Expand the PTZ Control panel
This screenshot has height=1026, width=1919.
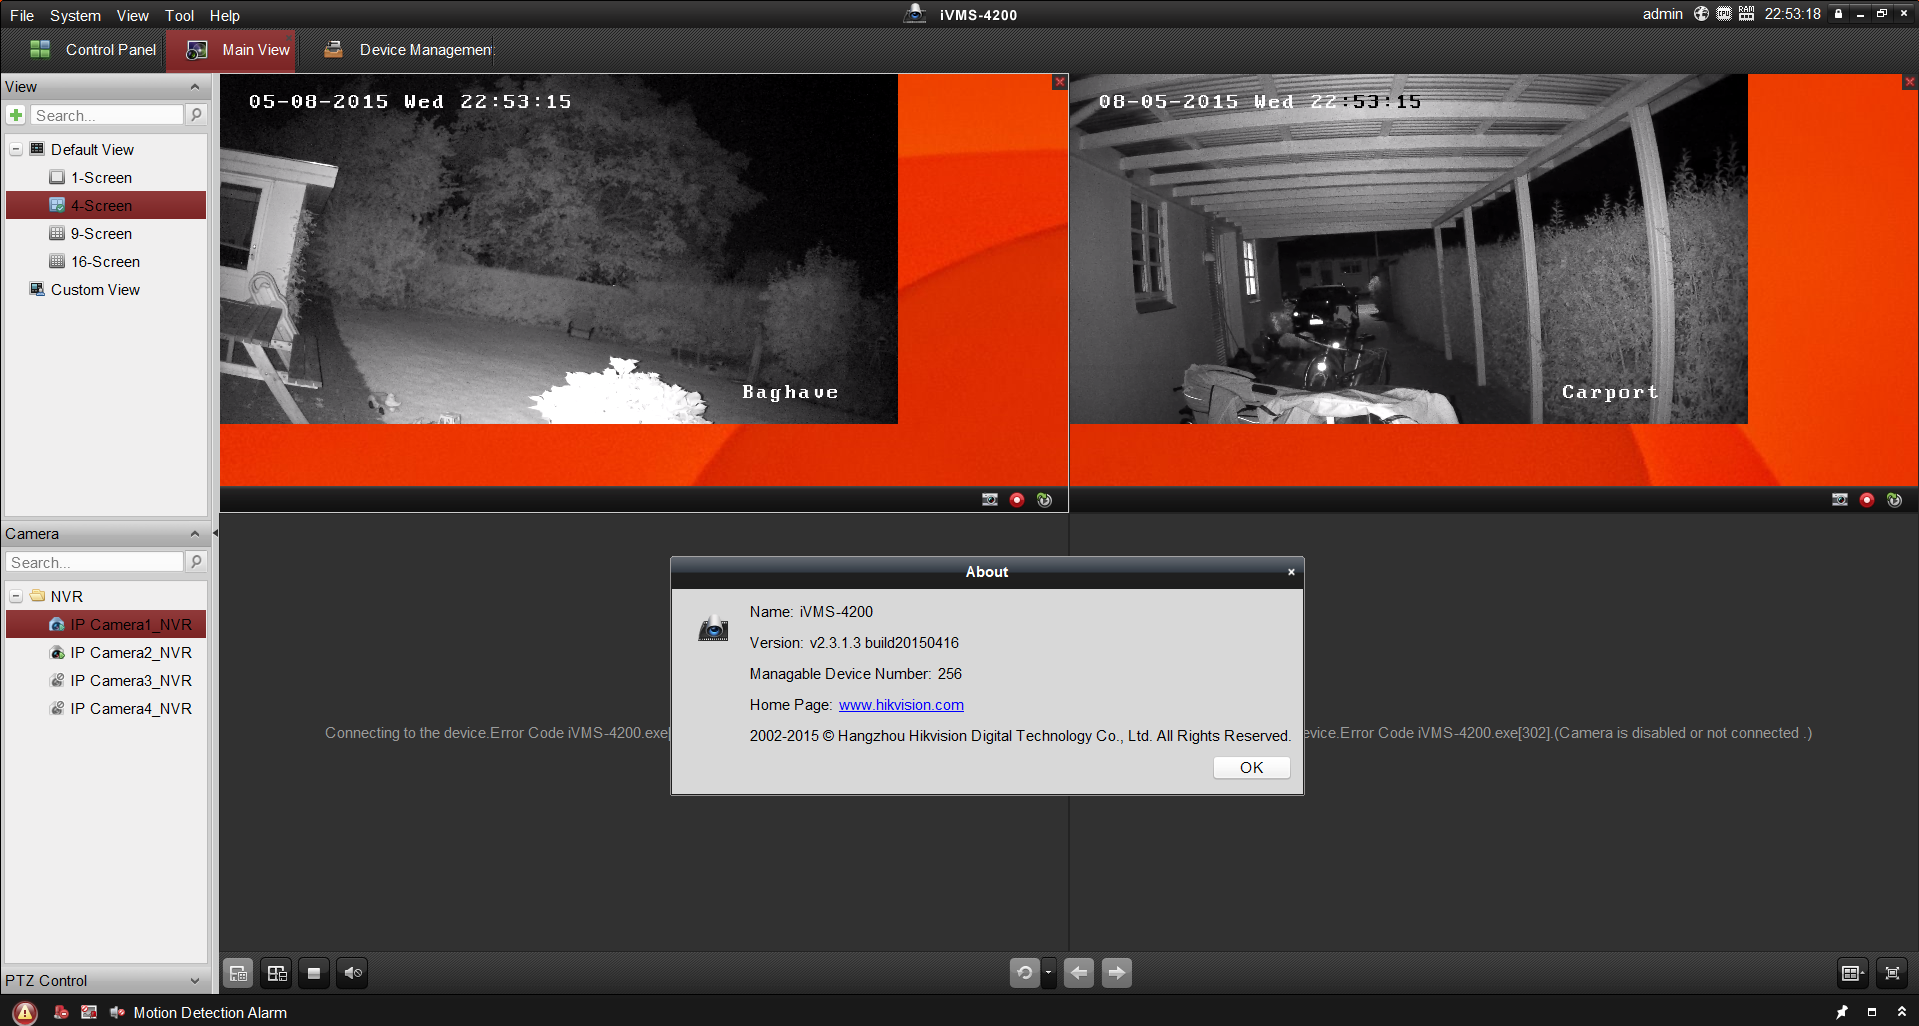point(194,981)
